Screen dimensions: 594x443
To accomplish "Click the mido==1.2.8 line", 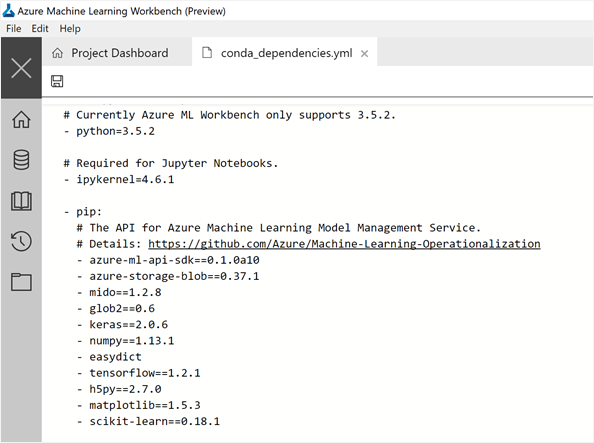I will (x=119, y=293).
